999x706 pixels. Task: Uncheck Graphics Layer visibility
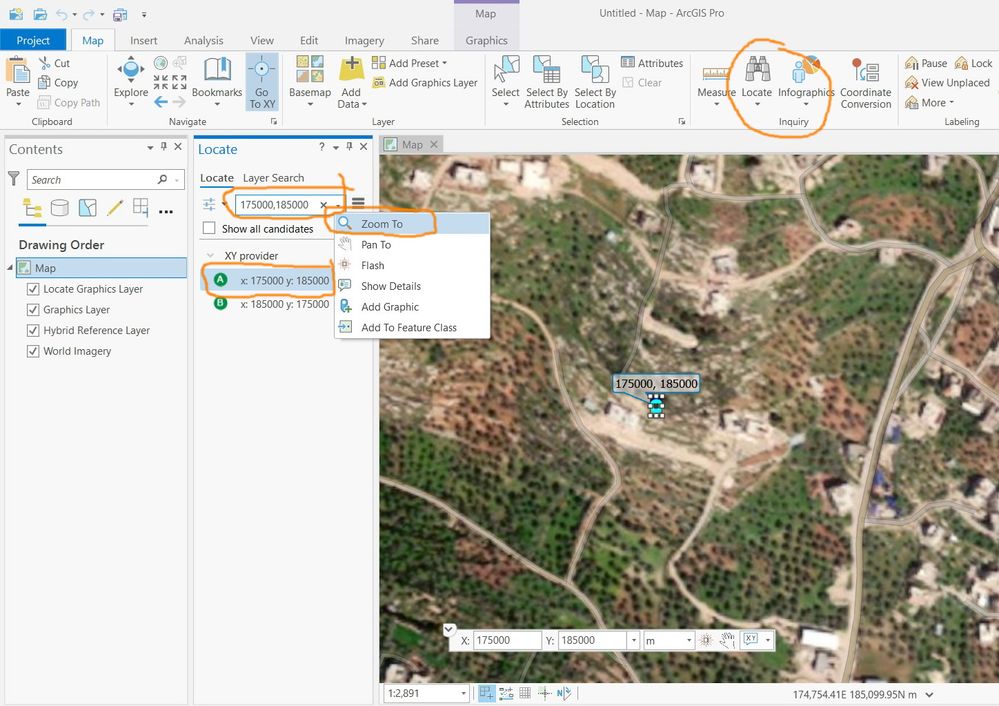pyautogui.click(x=33, y=310)
